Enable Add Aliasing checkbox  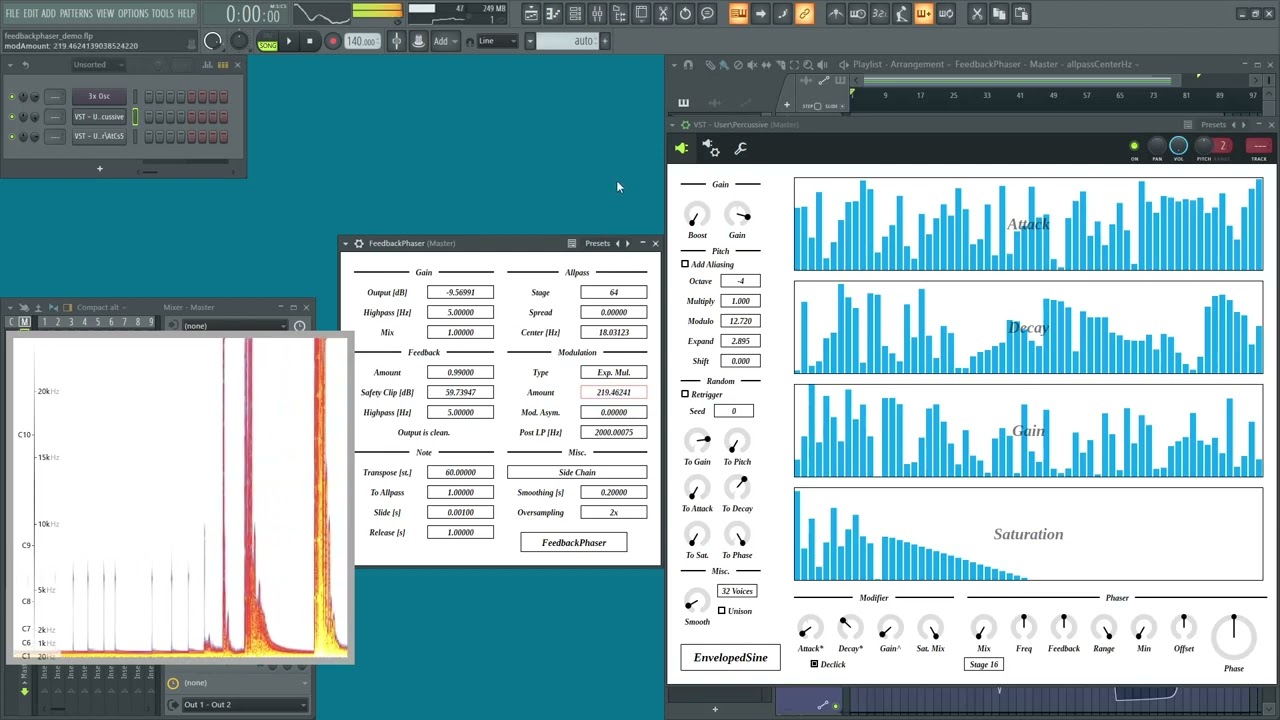(685, 264)
